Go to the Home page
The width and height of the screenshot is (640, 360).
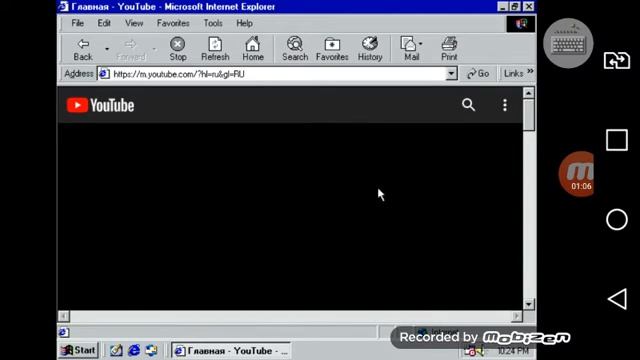click(x=253, y=49)
